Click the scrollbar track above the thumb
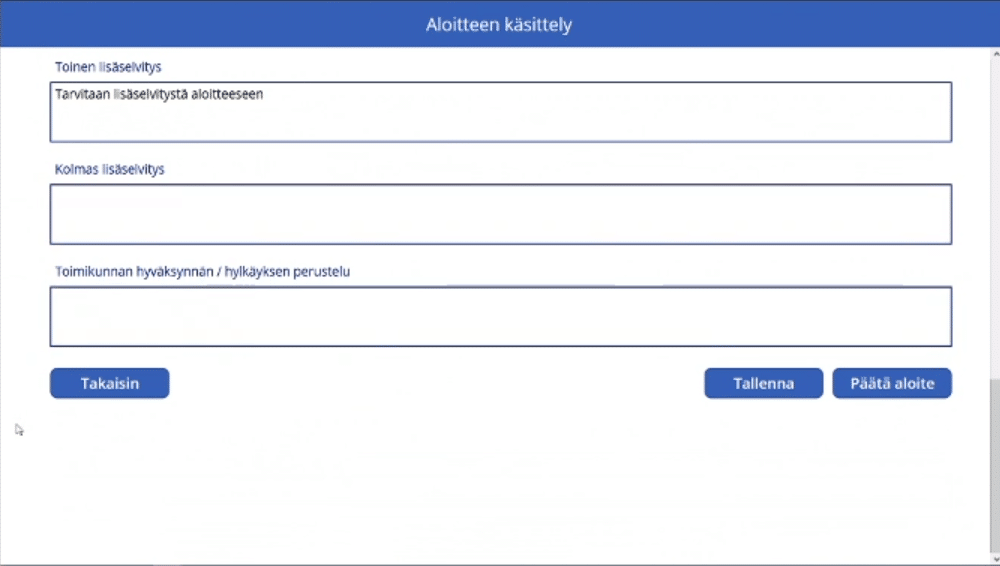The image size is (1000, 566). (993, 200)
